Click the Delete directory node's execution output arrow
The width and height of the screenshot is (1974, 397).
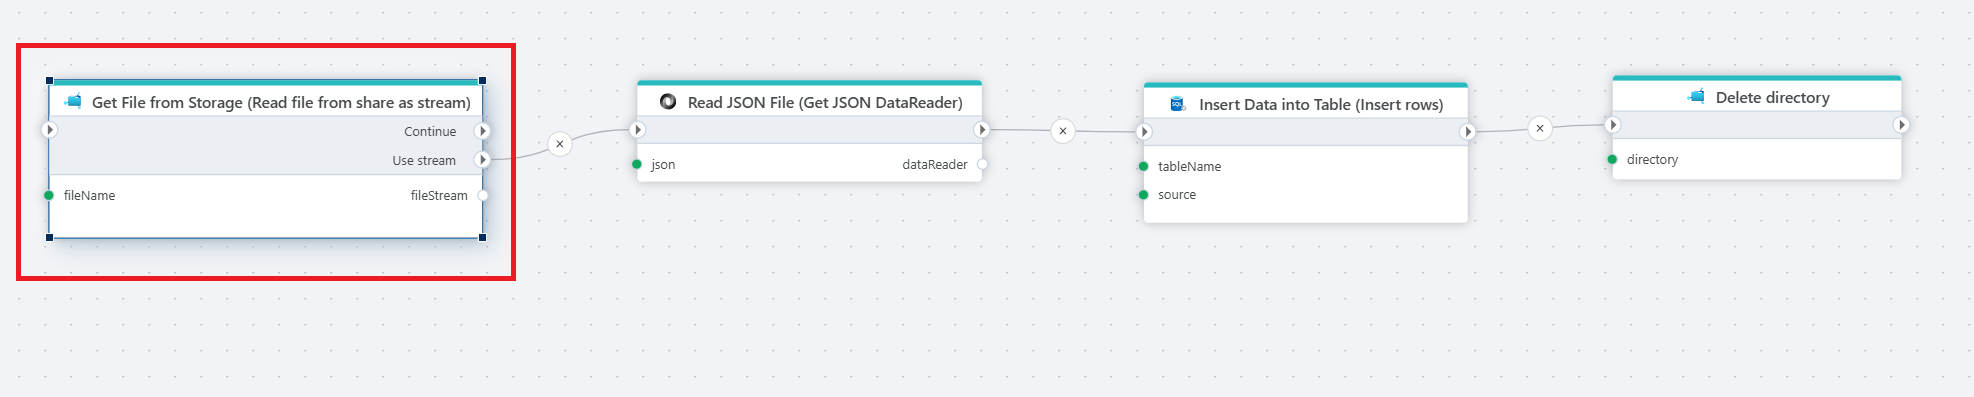click(1901, 125)
